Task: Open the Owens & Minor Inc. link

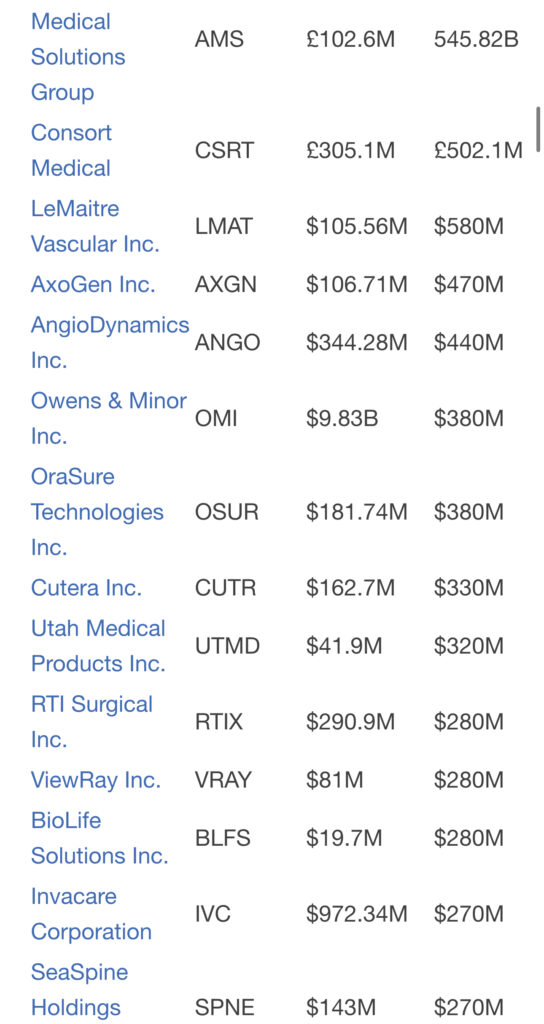Action: point(109,418)
